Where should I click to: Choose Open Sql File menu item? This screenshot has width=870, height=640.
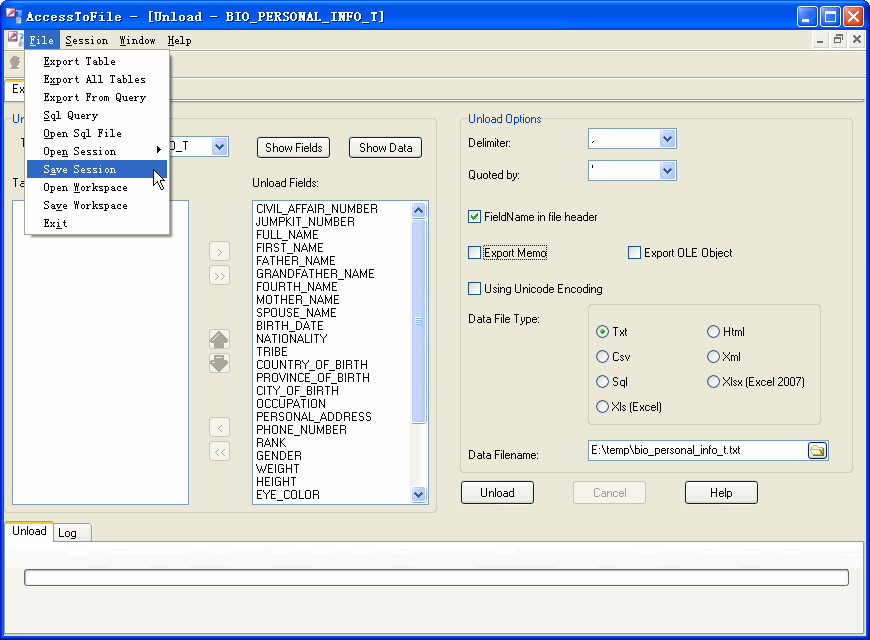[97, 133]
